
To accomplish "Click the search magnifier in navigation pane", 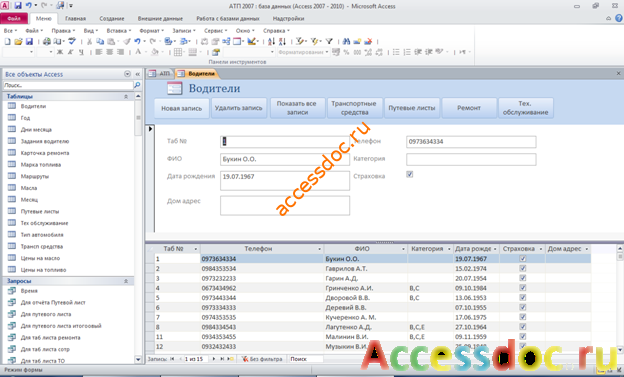I will pos(137,85).
